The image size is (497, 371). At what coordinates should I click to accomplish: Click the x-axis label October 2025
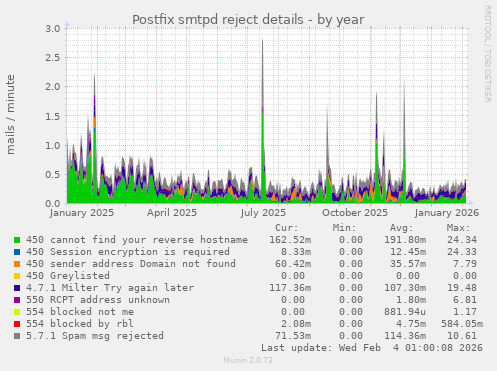click(355, 213)
